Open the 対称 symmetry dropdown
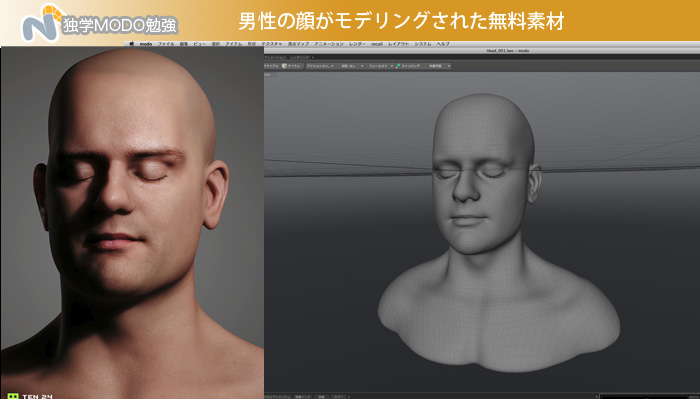This screenshot has width=700, height=399. [x=352, y=66]
